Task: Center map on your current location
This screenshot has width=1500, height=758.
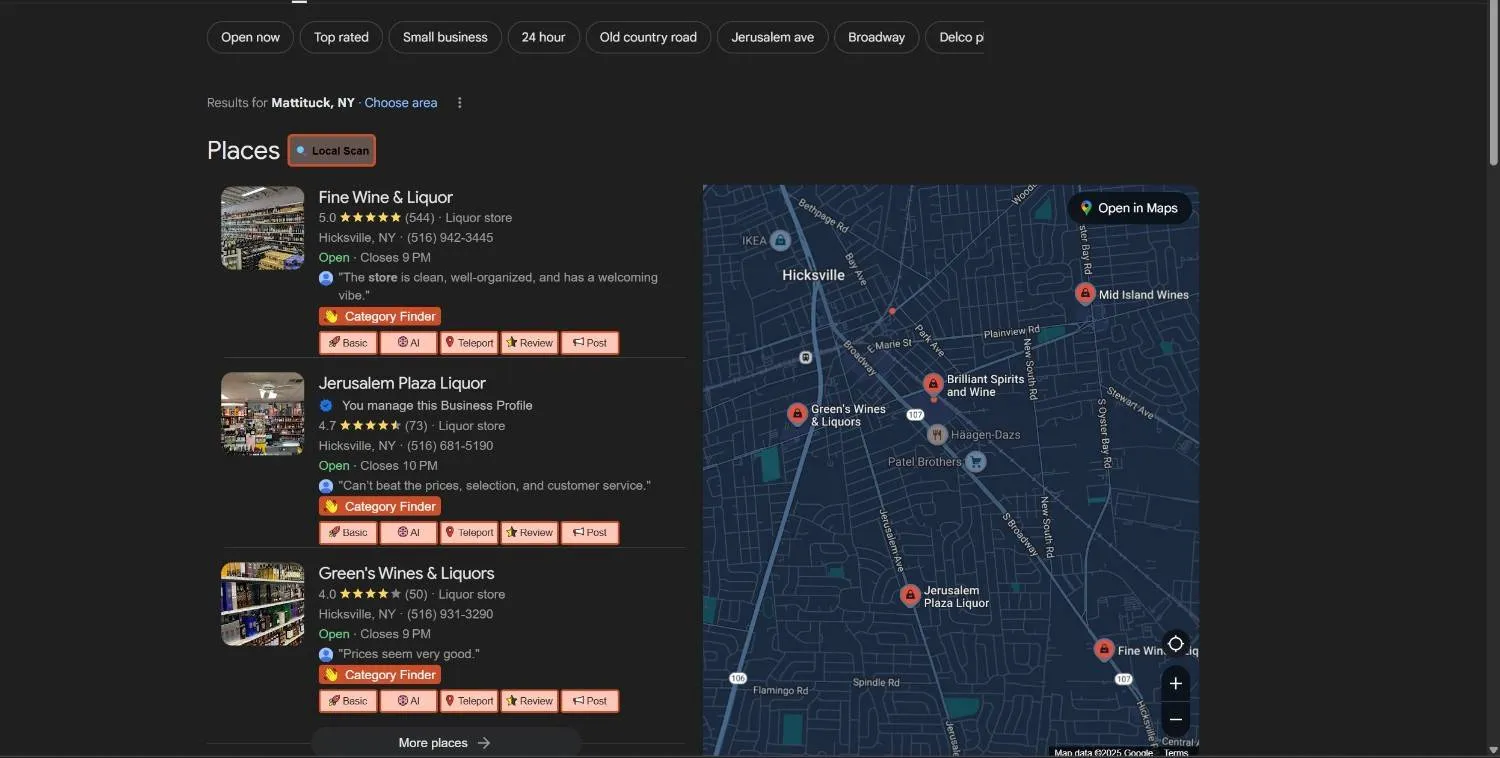Action: coord(1176,644)
